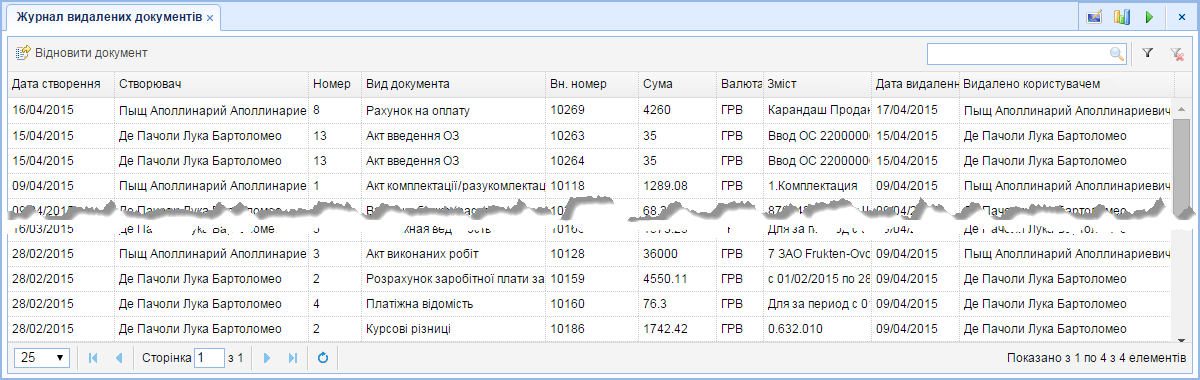Sort by Номер column header
Image resolution: width=1200 pixels, height=380 pixels.
click(x=334, y=84)
